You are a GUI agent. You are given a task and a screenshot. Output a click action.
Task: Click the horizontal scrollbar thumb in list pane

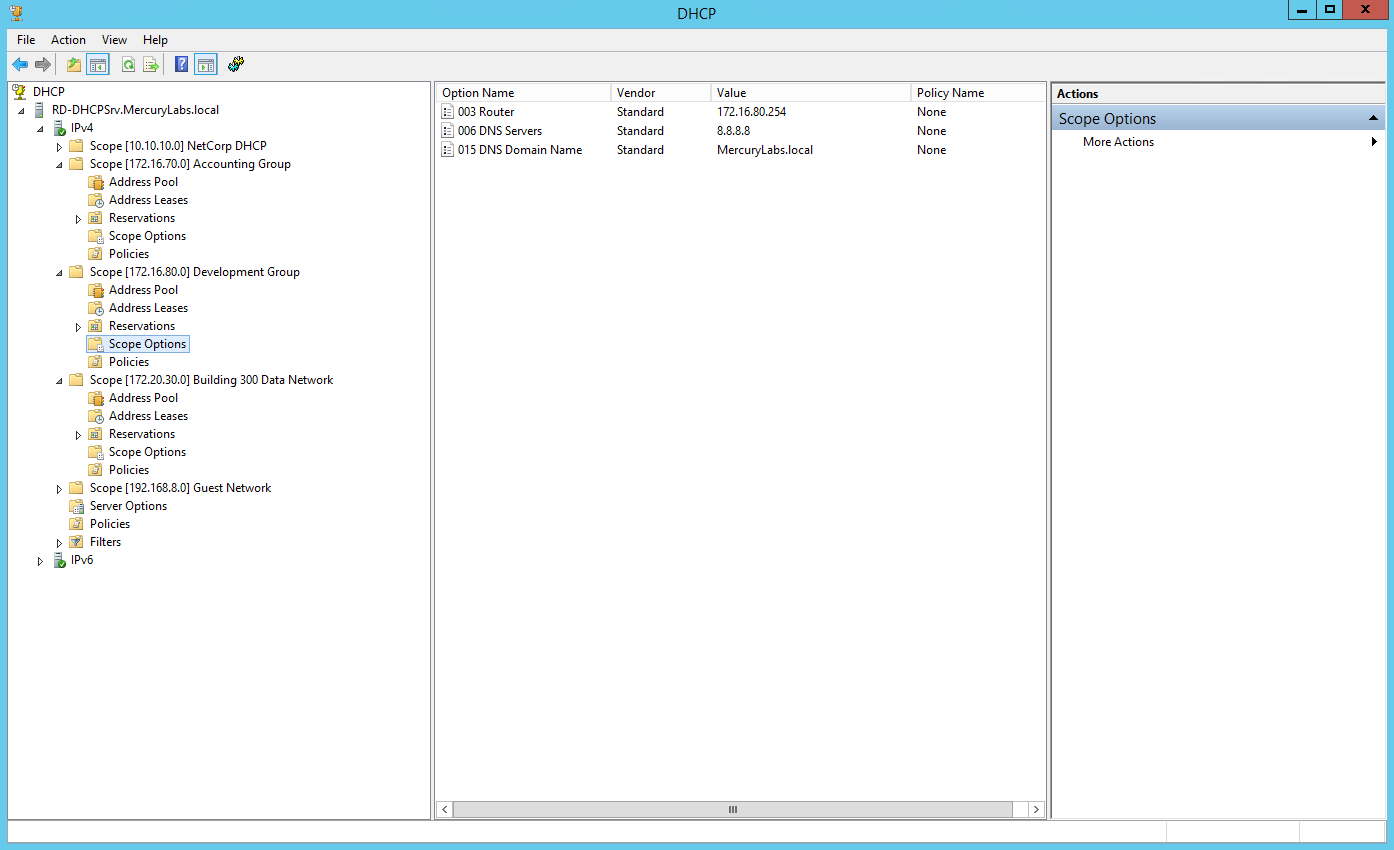point(733,809)
